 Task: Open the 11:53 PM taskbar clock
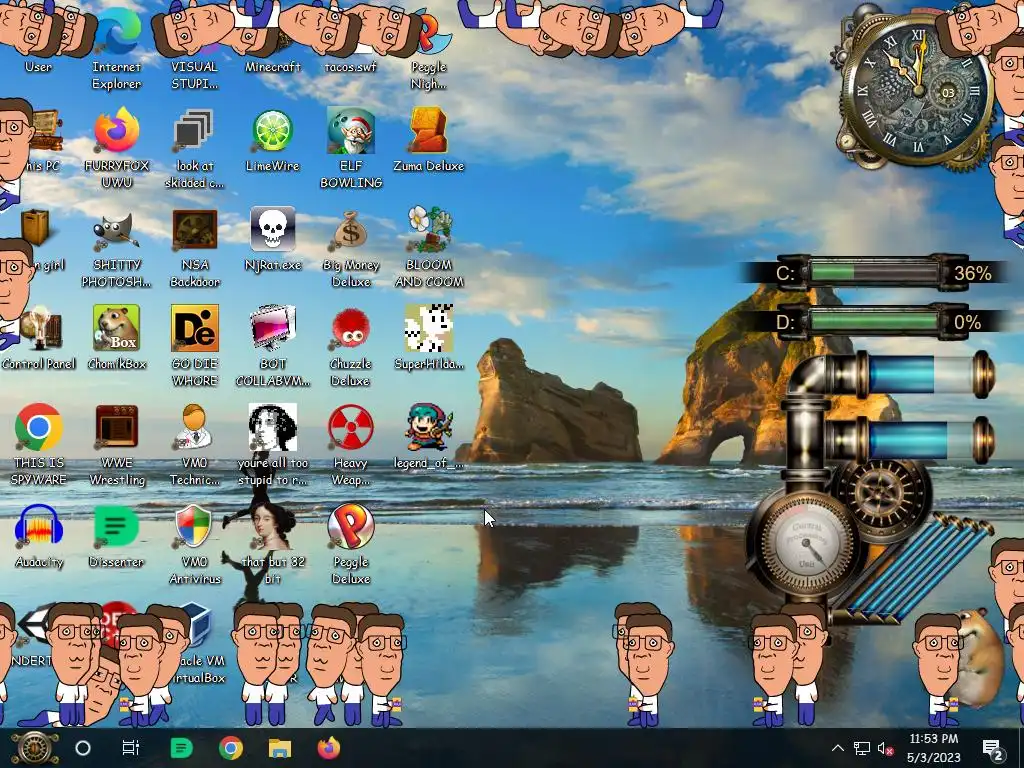coord(934,748)
